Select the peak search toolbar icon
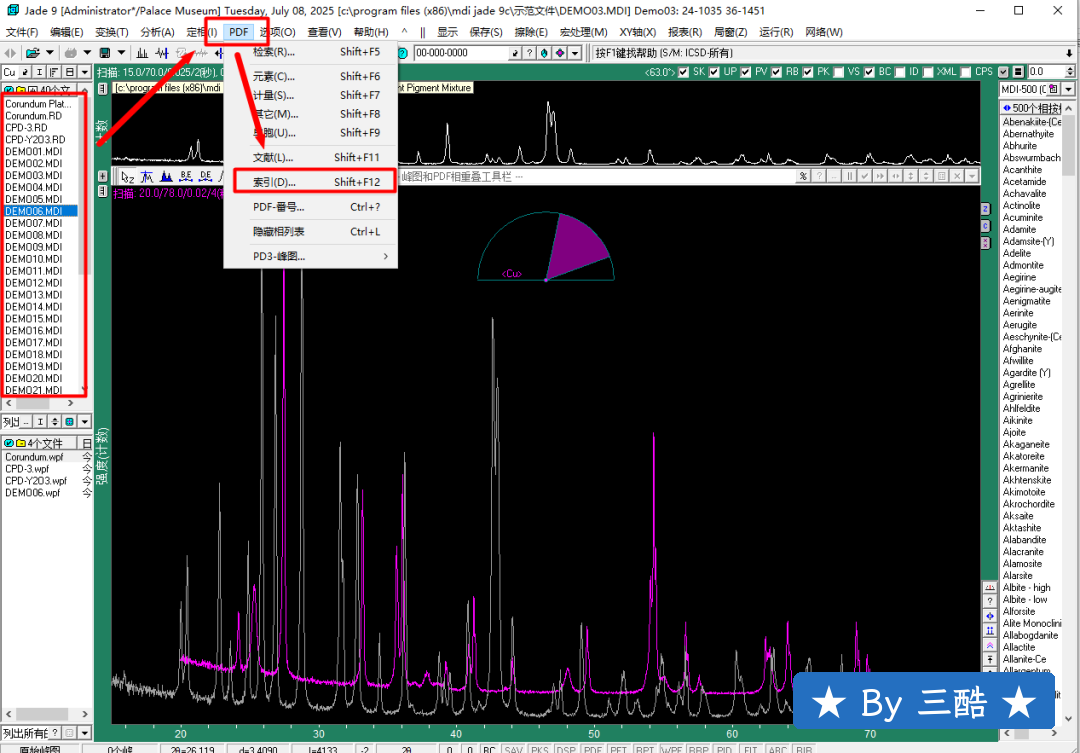The height and width of the screenshot is (753, 1080). coord(143,52)
